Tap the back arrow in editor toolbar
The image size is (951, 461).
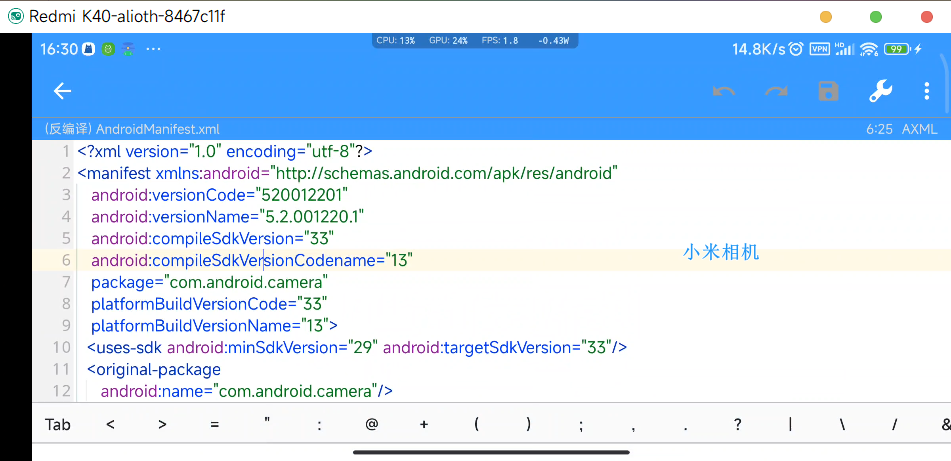tap(62, 91)
